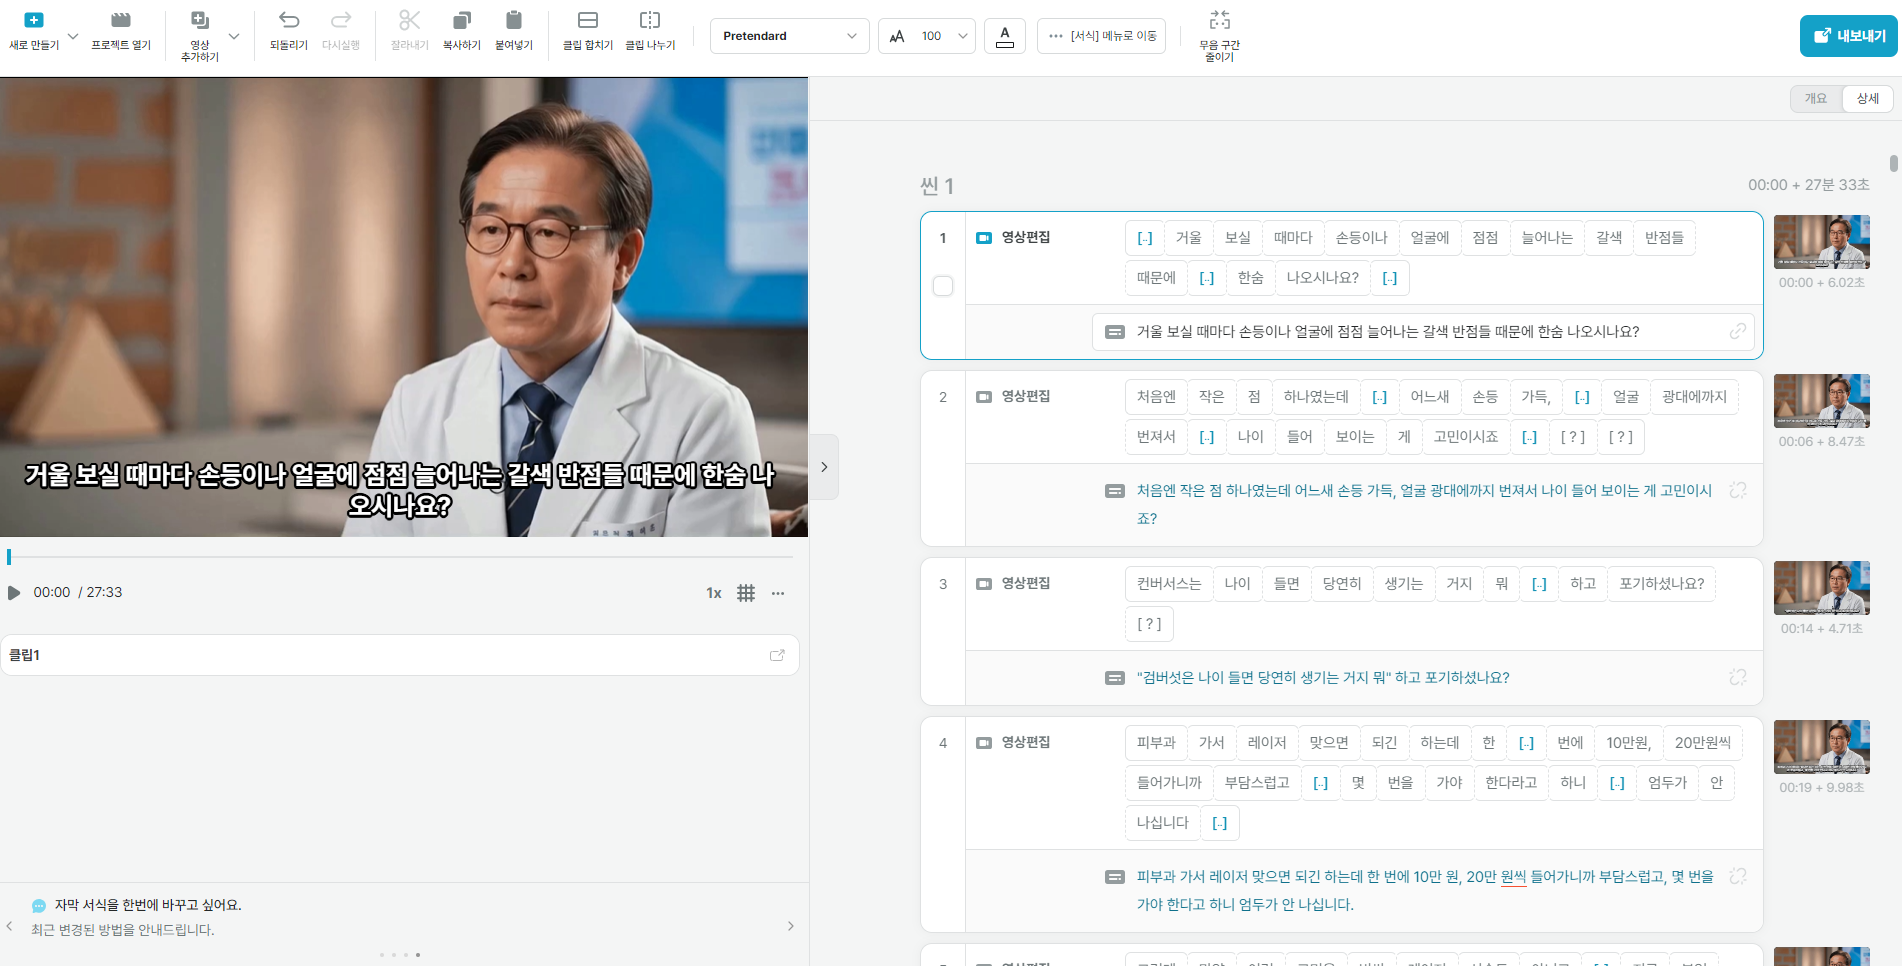The height and width of the screenshot is (966, 1902).
Task: Click the subtitle text color swatch (A)
Action: [x=1004, y=35]
